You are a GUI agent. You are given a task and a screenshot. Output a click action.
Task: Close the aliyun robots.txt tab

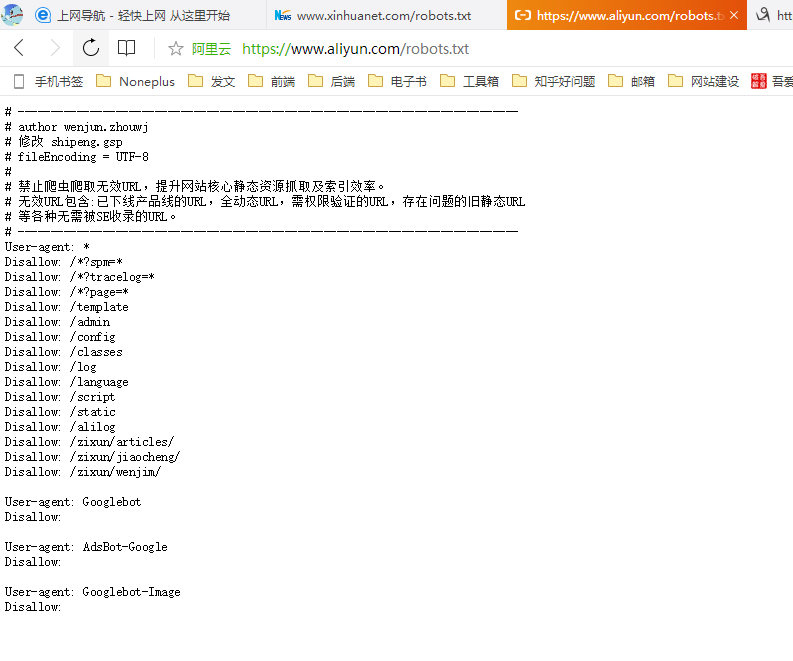[734, 15]
